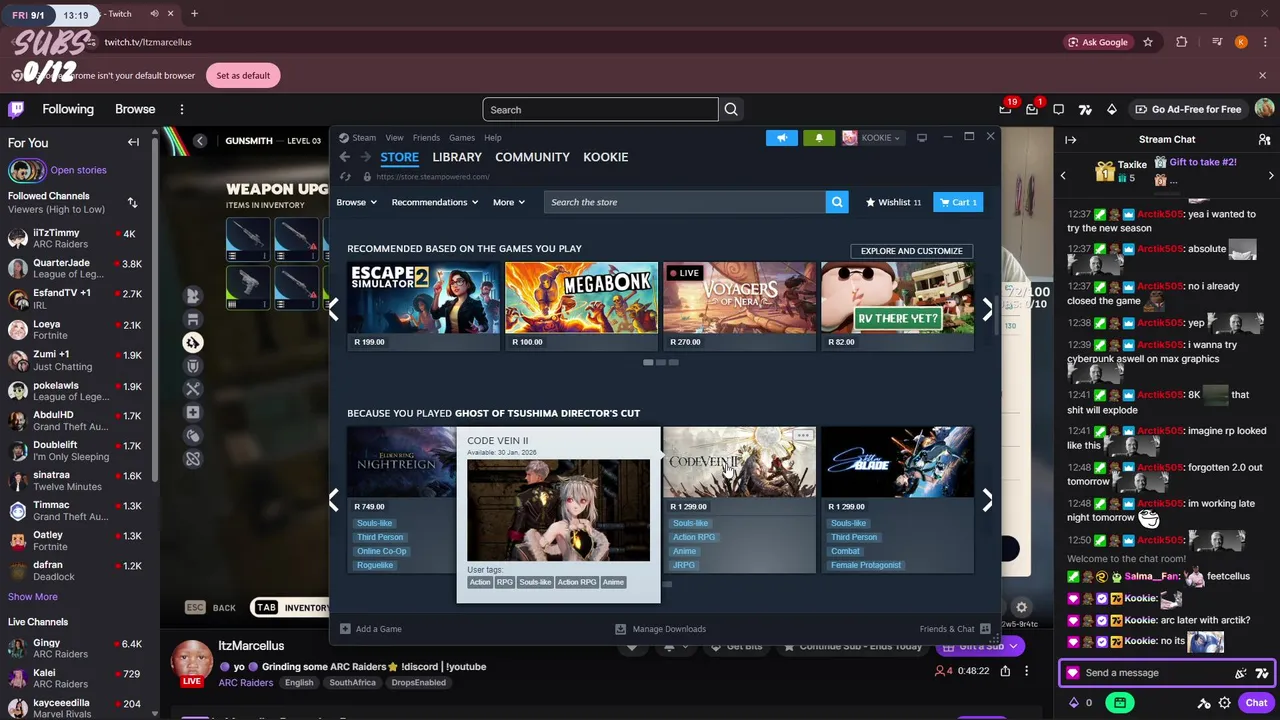Viewport: 1280px width, 720px height.
Task: Go back in Steam navigation
Action: 345,157
